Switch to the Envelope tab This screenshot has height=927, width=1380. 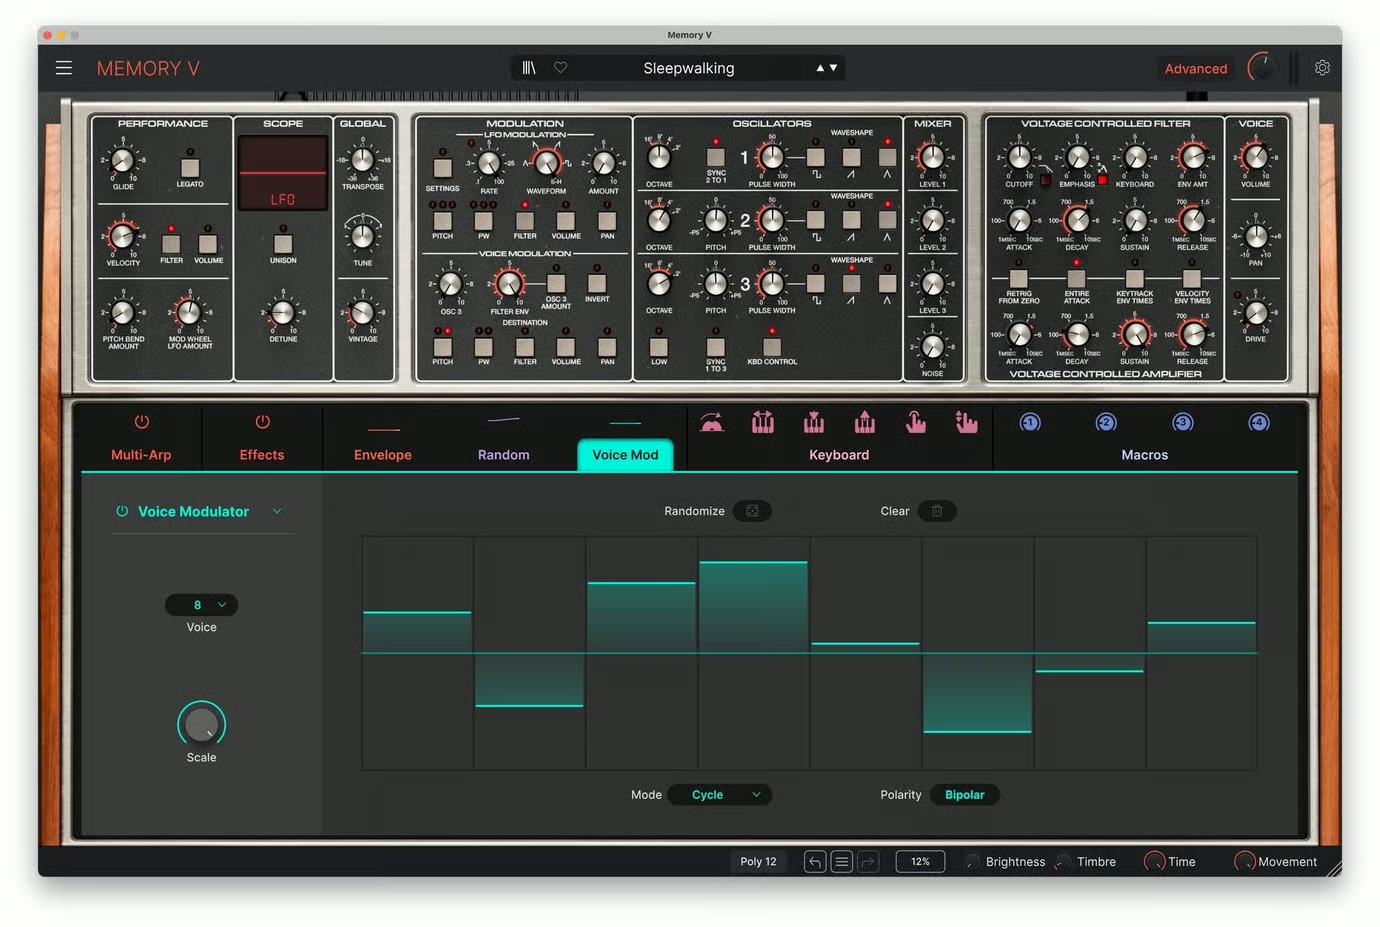383,455
